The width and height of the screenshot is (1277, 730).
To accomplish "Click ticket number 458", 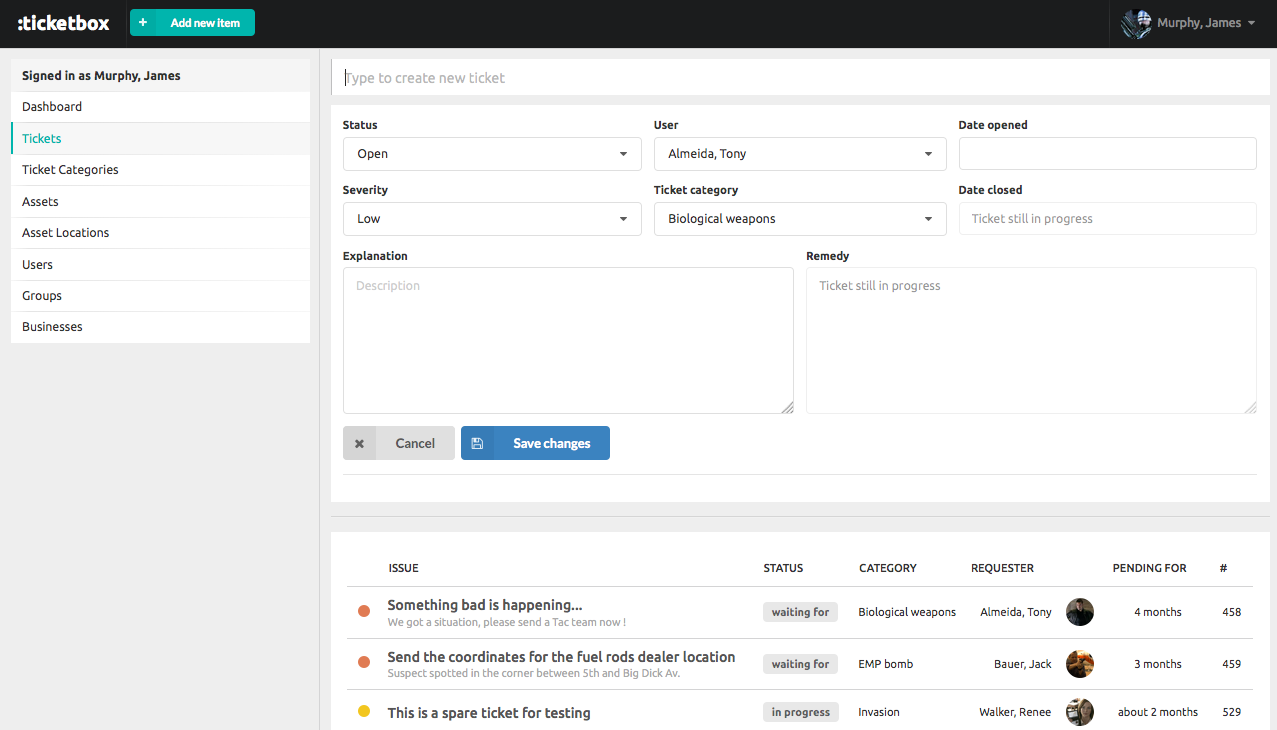I will pos(1231,612).
